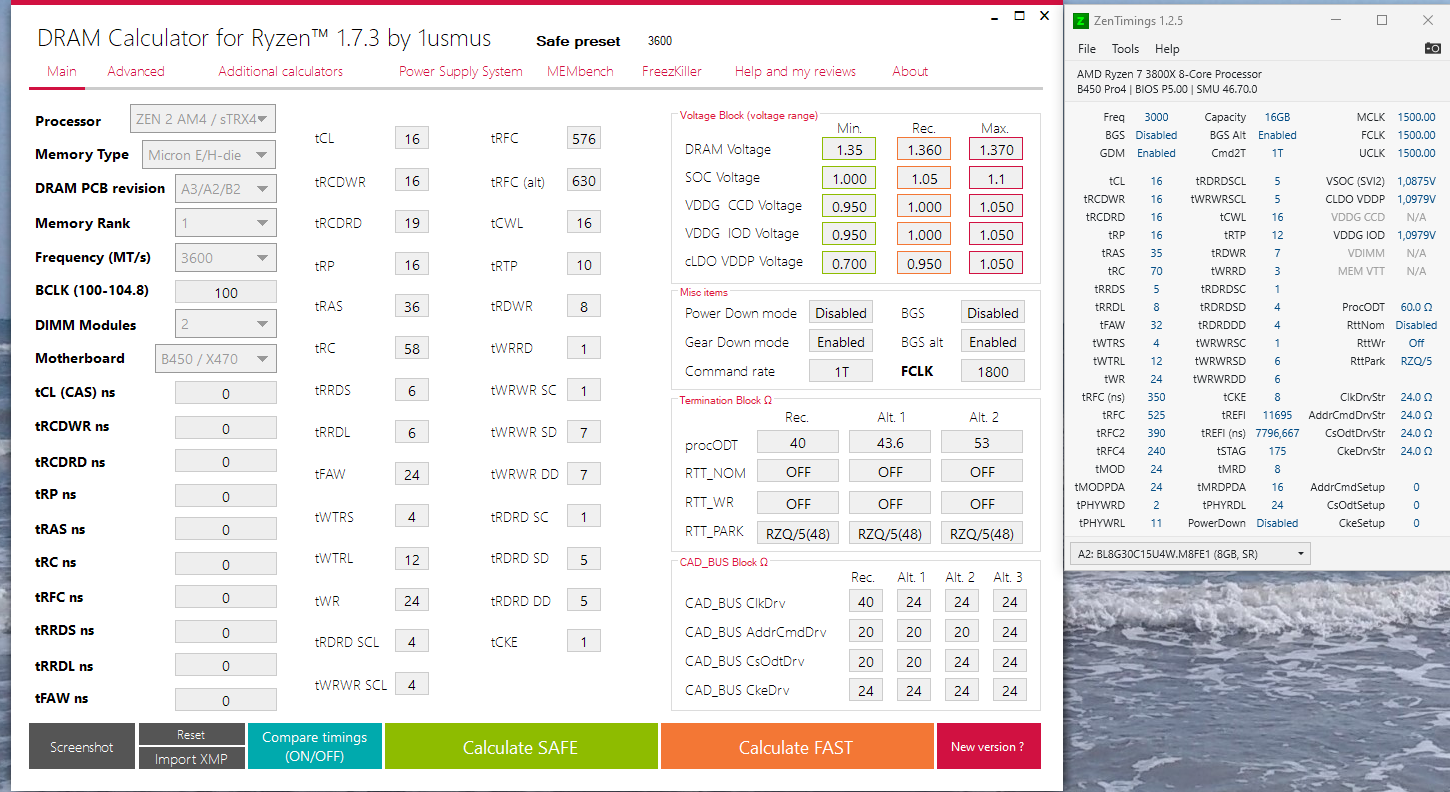Open the Additional calculators tab
The width and height of the screenshot is (1450, 792).
(281, 71)
